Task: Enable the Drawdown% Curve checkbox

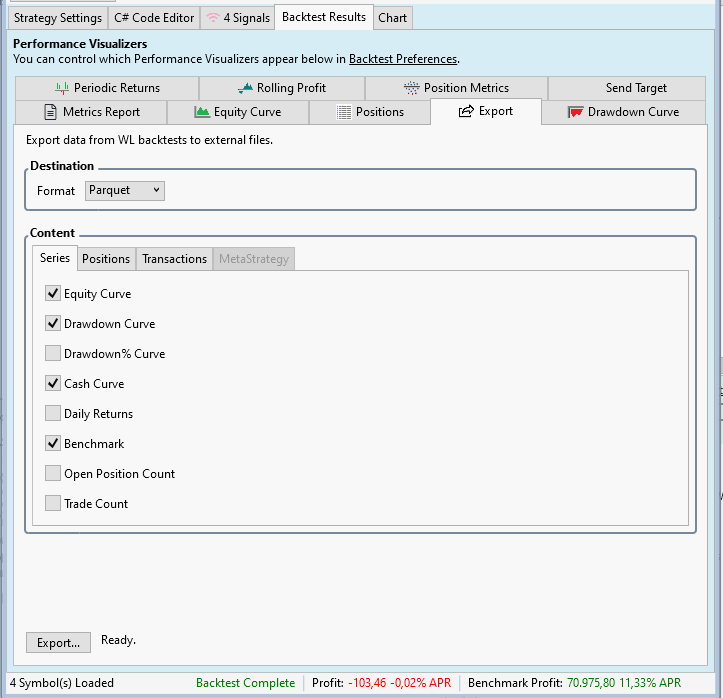Action: tap(53, 354)
